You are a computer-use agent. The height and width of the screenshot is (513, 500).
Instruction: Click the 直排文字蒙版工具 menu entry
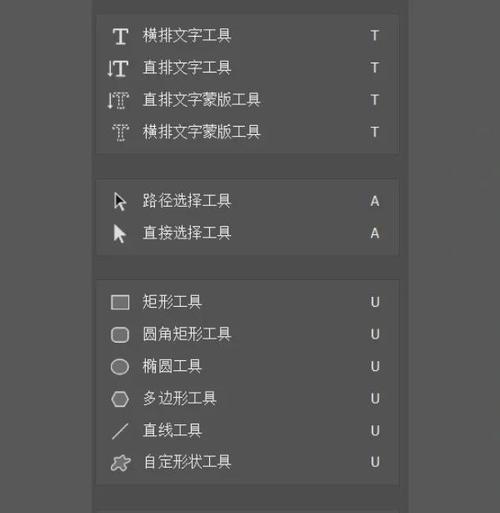pyautogui.click(x=247, y=100)
